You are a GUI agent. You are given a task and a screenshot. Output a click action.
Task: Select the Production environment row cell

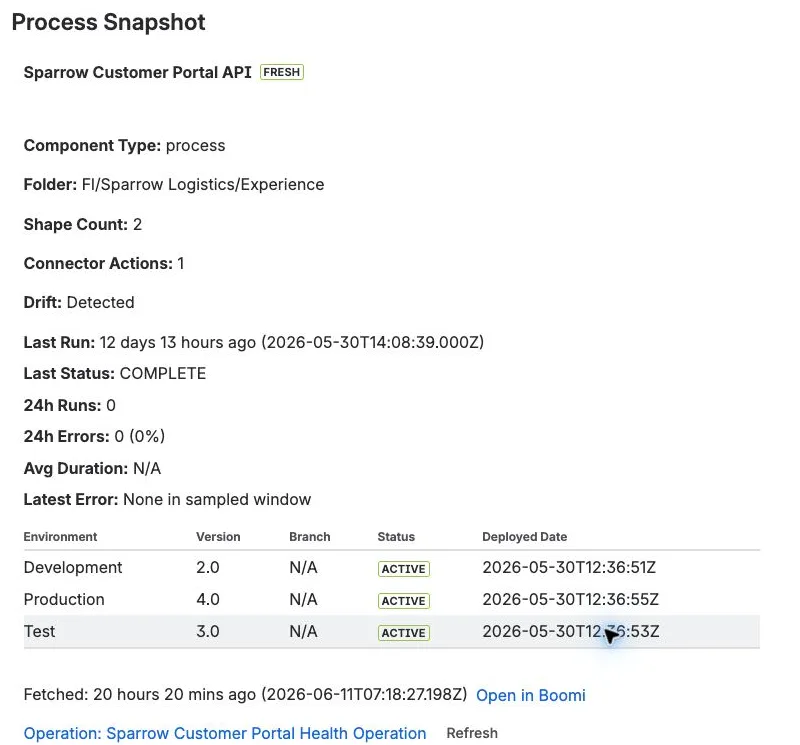(x=64, y=600)
